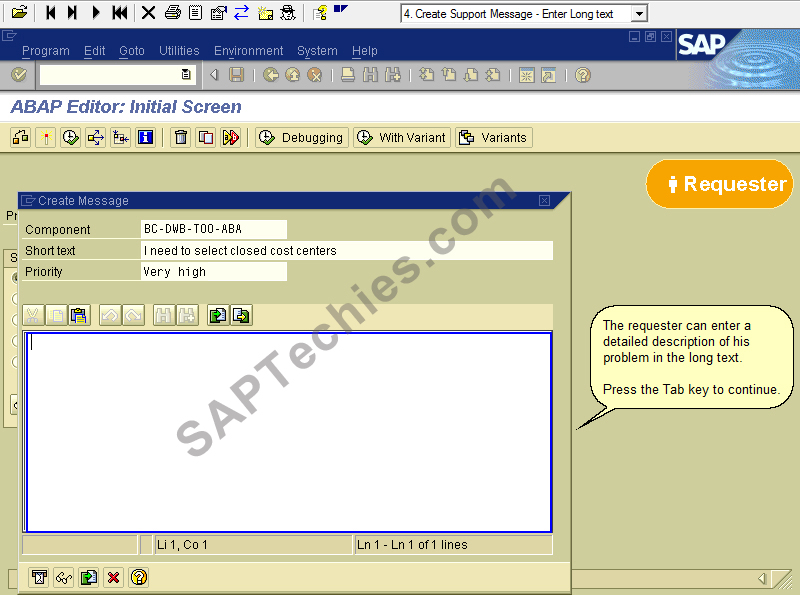Viewport: 800px width, 595px height.
Task: Click the Redo icon in editor toolbar
Action: pyautogui.click(x=134, y=315)
